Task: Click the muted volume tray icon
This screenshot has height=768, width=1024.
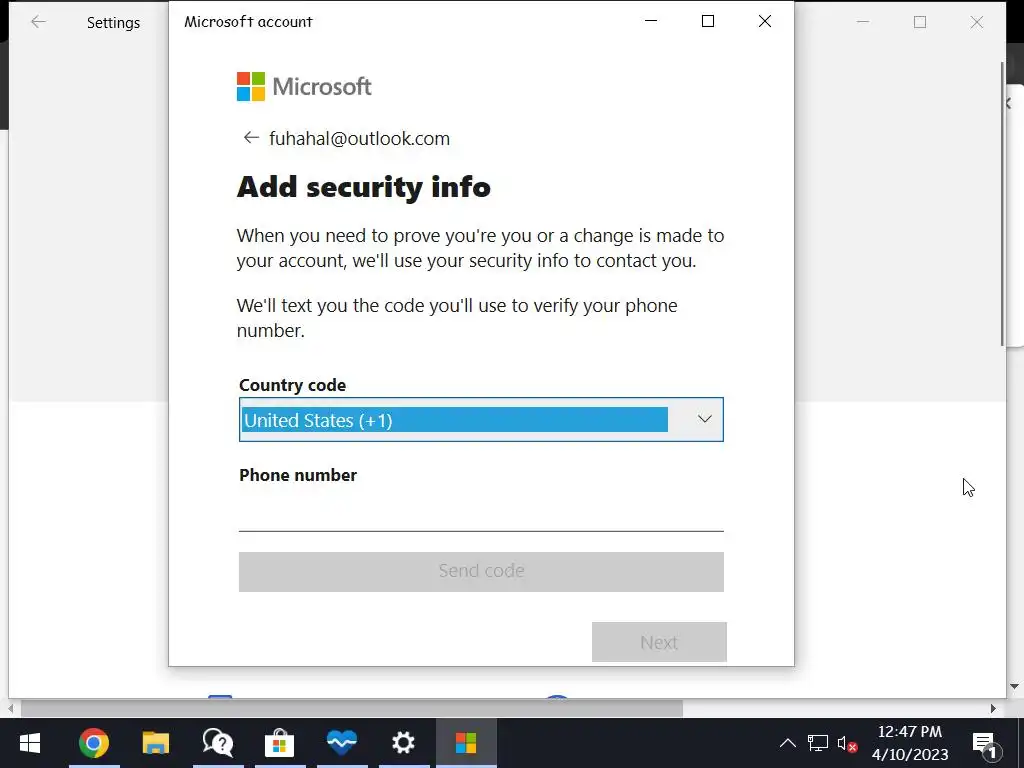Action: [847, 743]
